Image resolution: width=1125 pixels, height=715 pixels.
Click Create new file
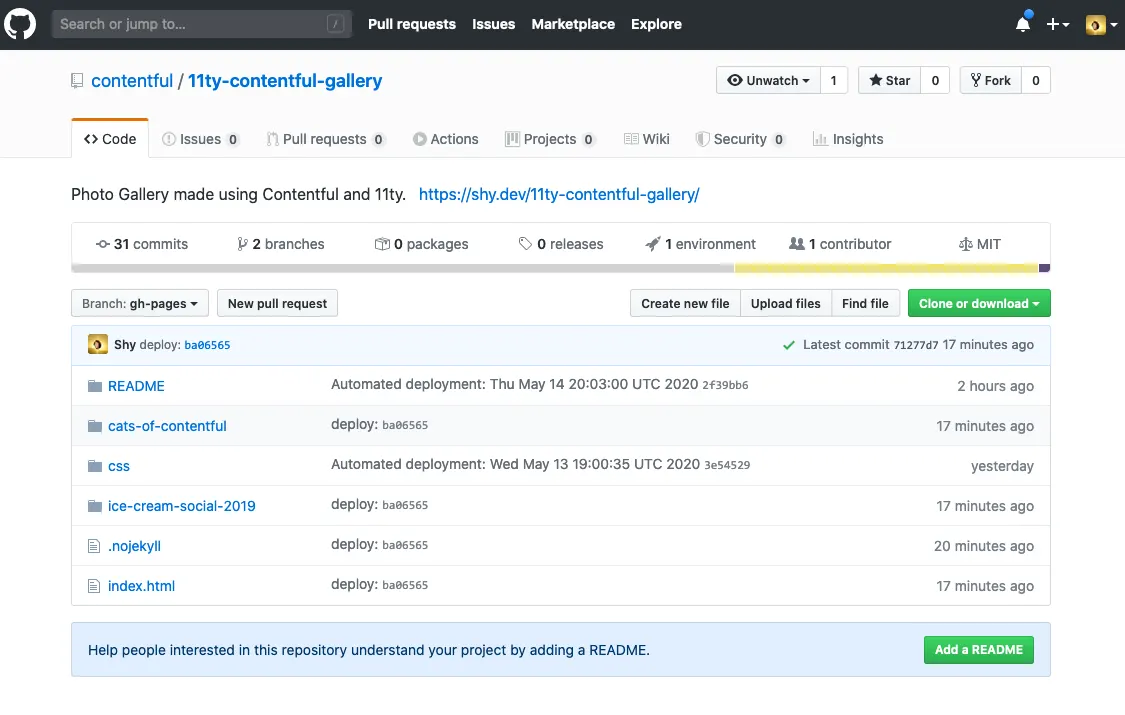click(x=685, y=303)
